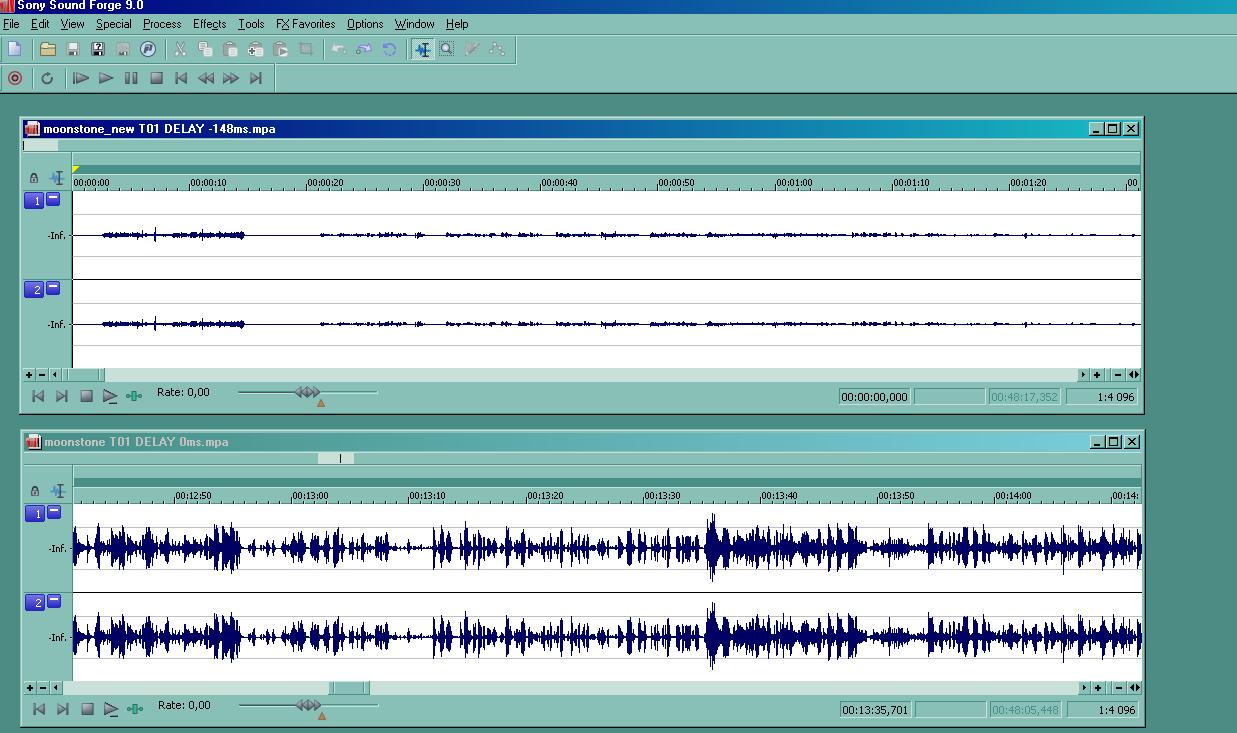The height and width of the screenshot is (733, 1237).
Task: Create a new file with New icon
Action: click(x=14, y=49)
